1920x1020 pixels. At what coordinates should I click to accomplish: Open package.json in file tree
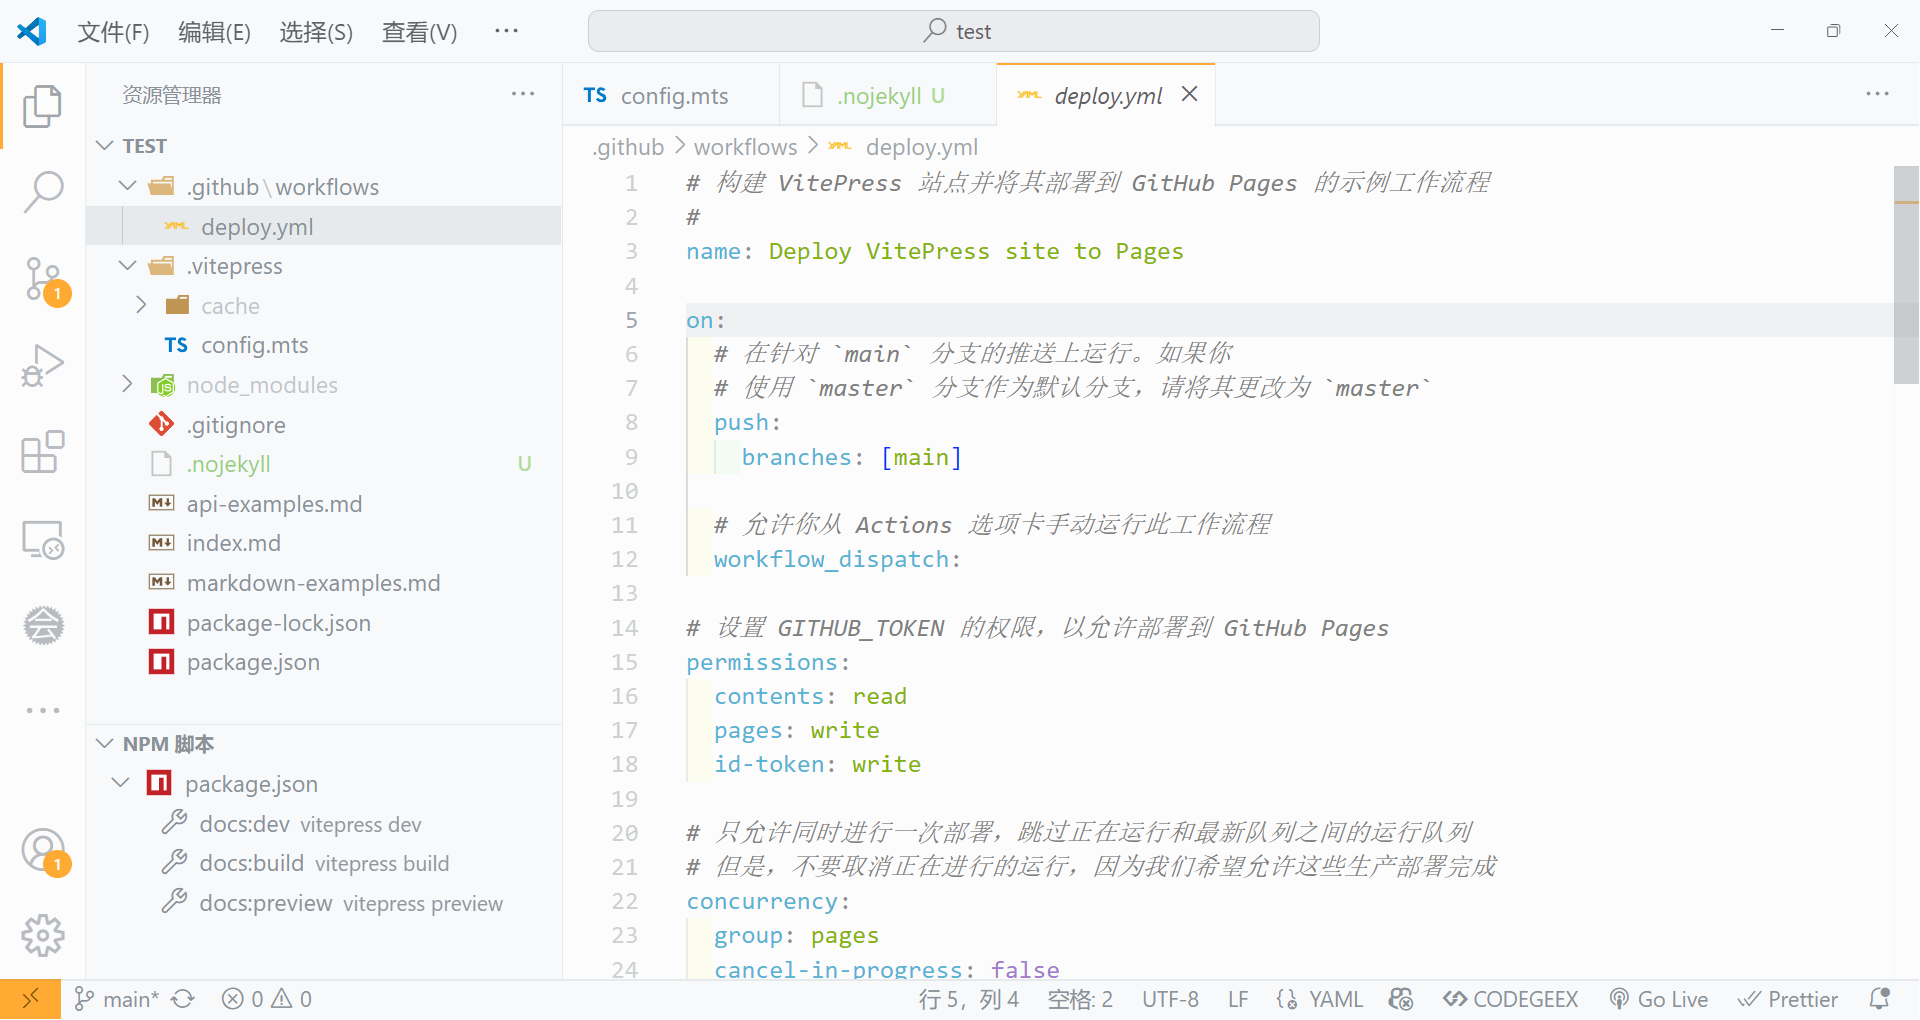(x=324, y=662)
